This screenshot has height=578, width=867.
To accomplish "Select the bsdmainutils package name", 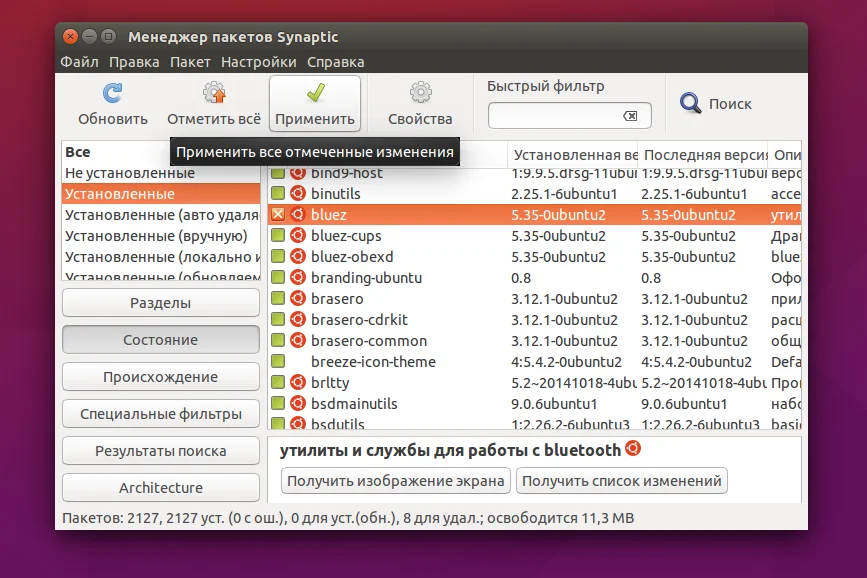I will coord(354,404).
